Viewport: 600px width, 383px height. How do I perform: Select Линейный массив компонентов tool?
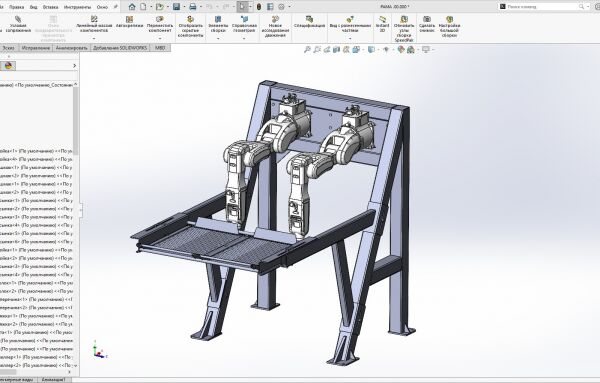94,23
